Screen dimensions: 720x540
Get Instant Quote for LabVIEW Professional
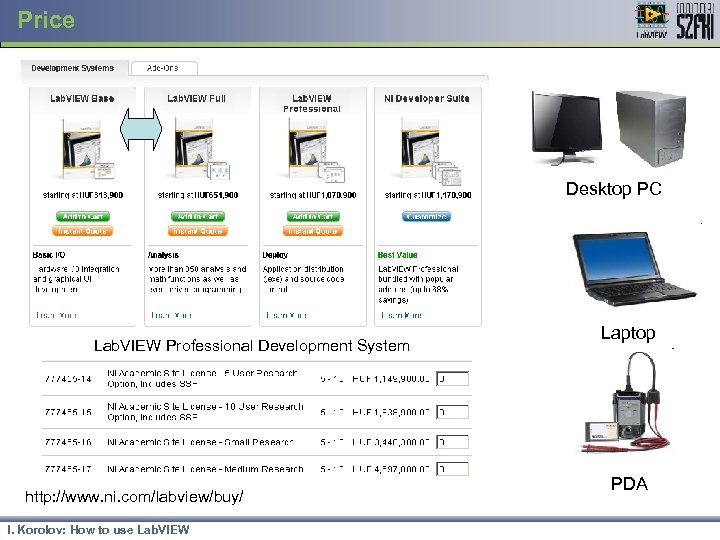pyautogui.click(x=313, y=231)
